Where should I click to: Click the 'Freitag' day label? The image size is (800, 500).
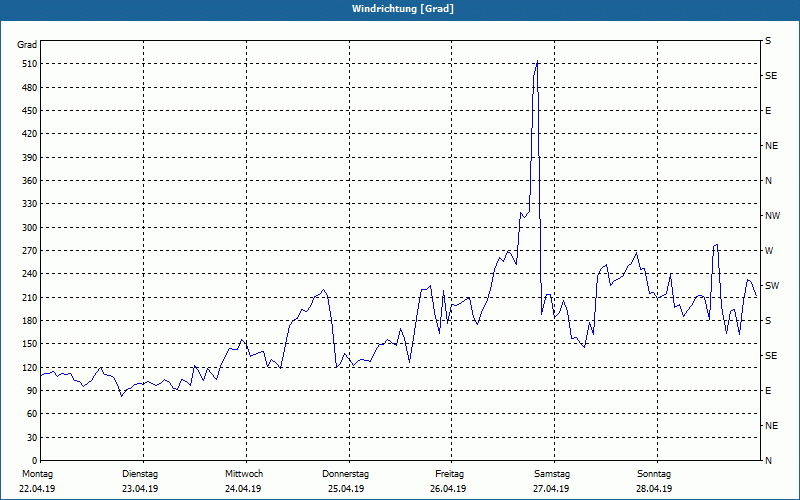[x=449, y=474]
